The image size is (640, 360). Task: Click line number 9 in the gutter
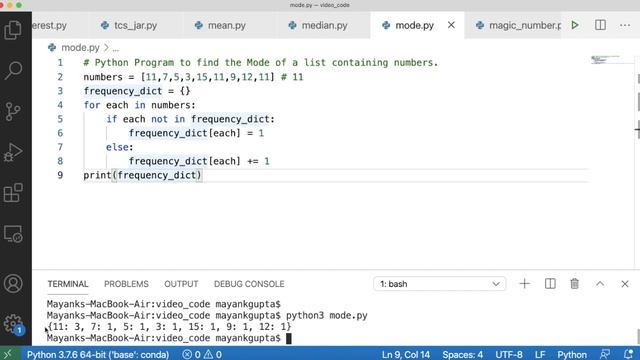[60, 175]
